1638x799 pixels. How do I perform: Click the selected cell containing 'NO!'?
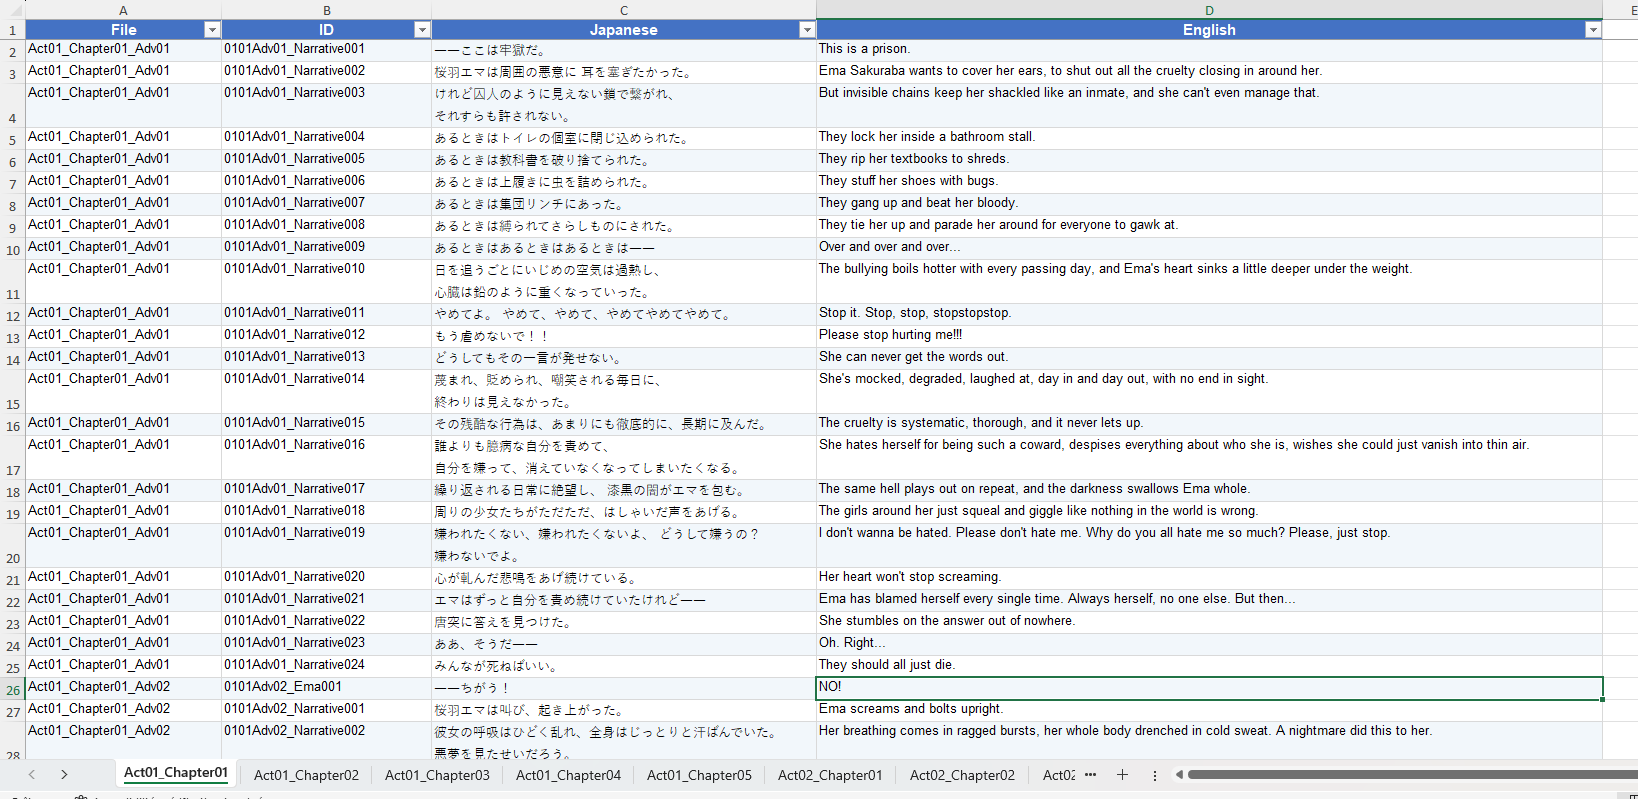1209,688
